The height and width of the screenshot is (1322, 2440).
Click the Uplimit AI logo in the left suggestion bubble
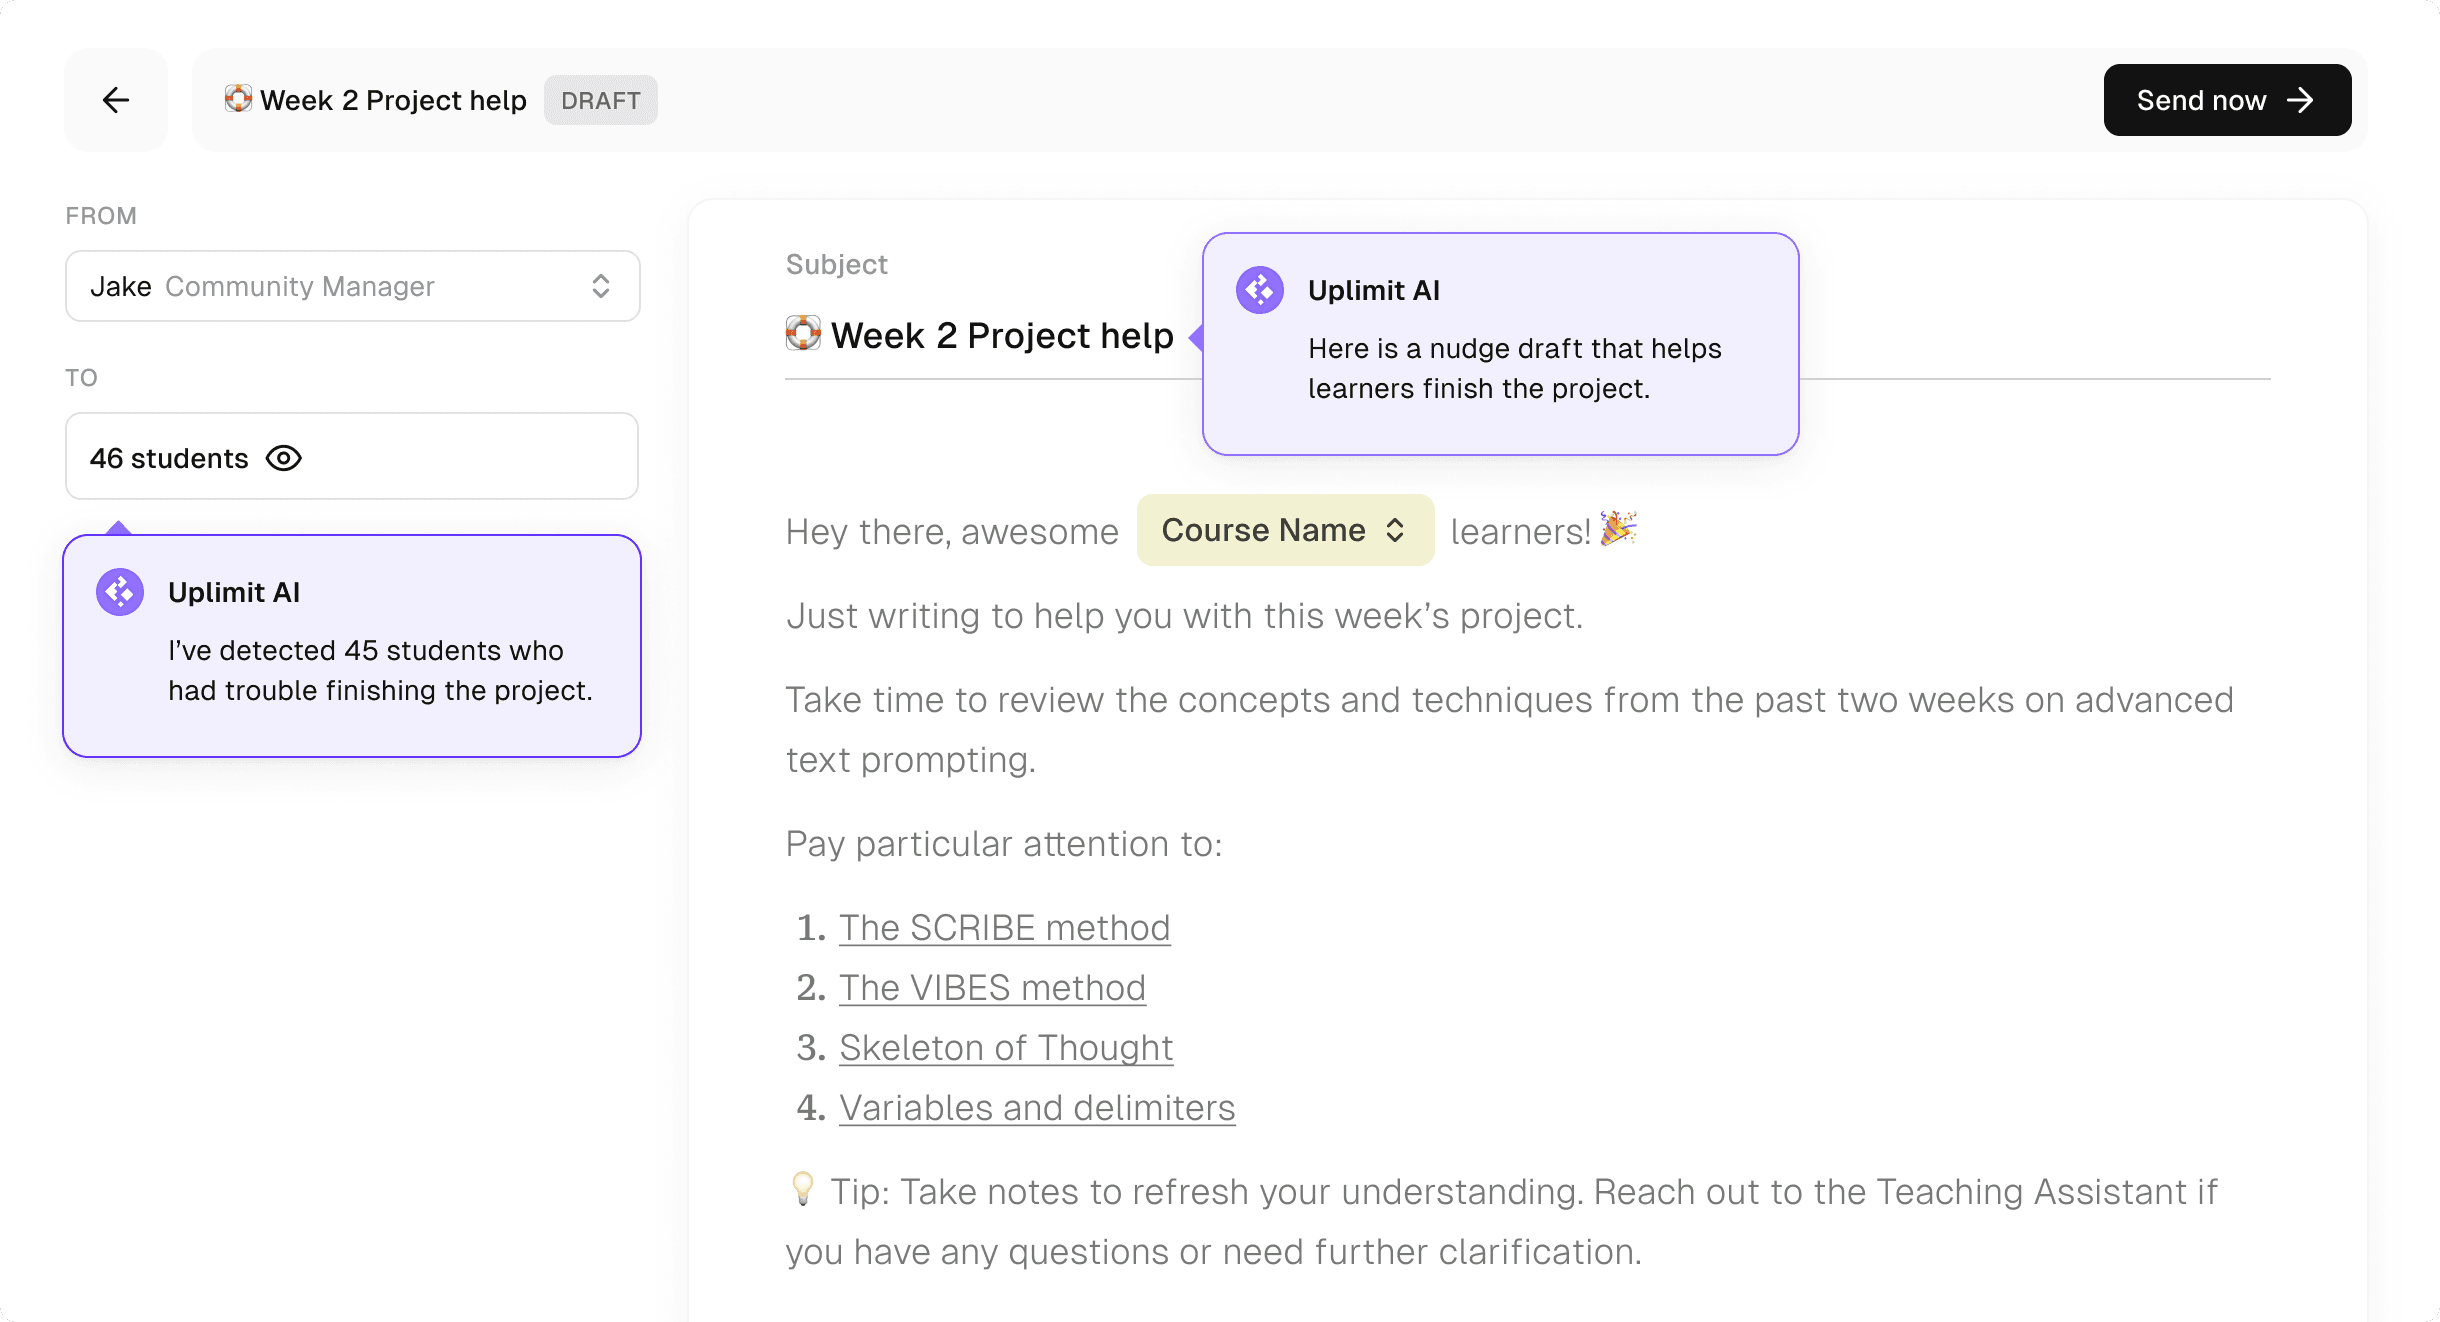[x=119, y=592]
